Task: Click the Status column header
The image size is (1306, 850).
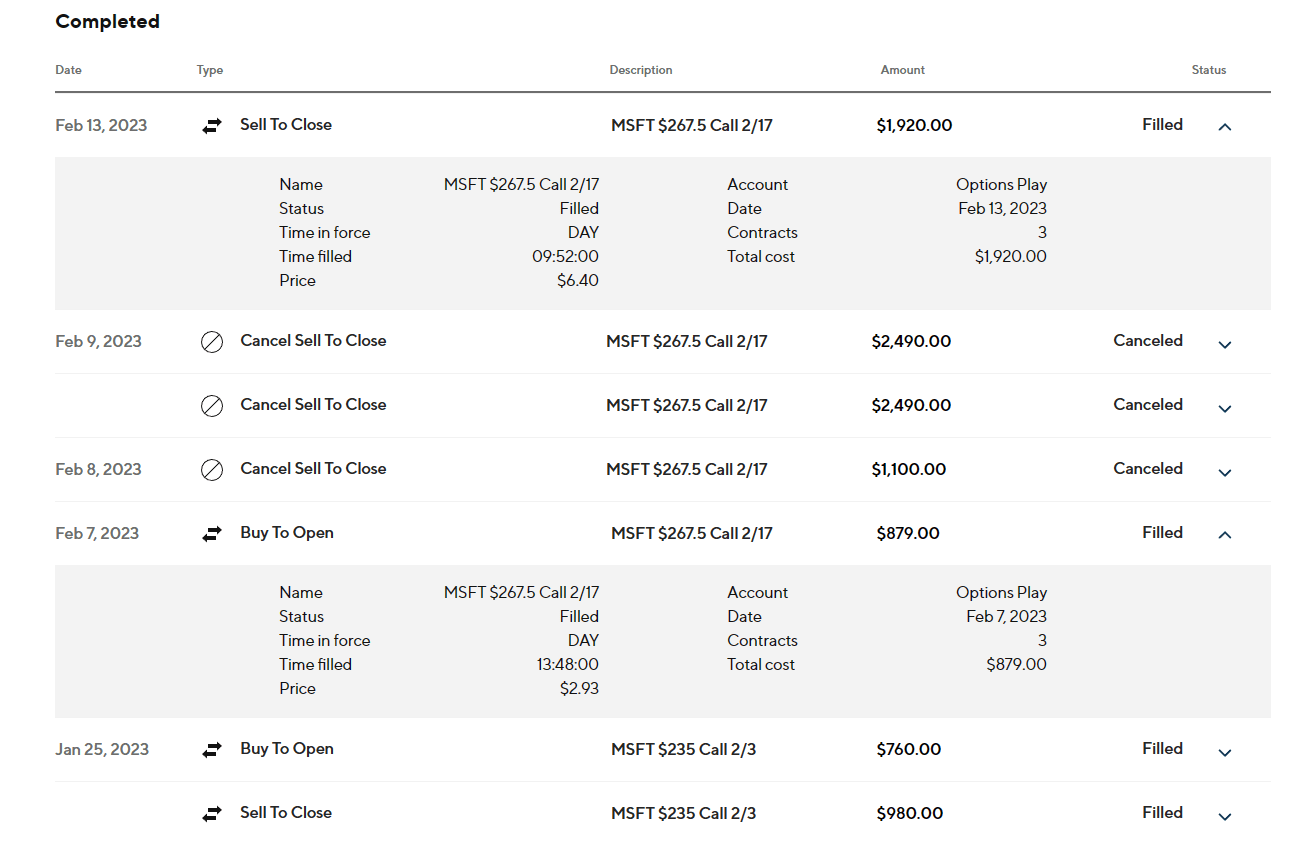Action: [x=1208, y=70]
